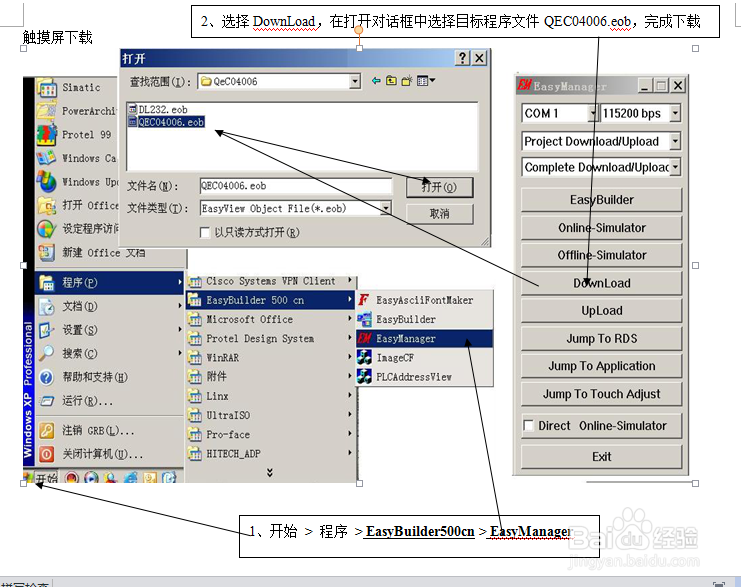Click the Online-Simulator button
The image size is (741, 587).
pyautogui.click(x=602, y=228)
